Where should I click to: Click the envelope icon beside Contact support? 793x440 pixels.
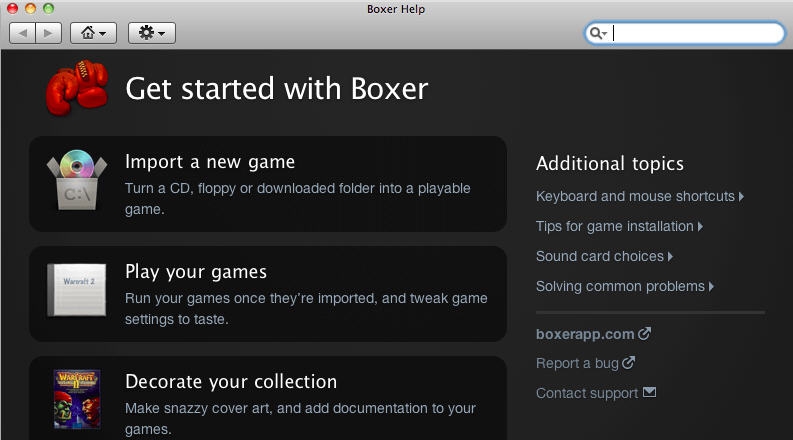tap(649, 392)
